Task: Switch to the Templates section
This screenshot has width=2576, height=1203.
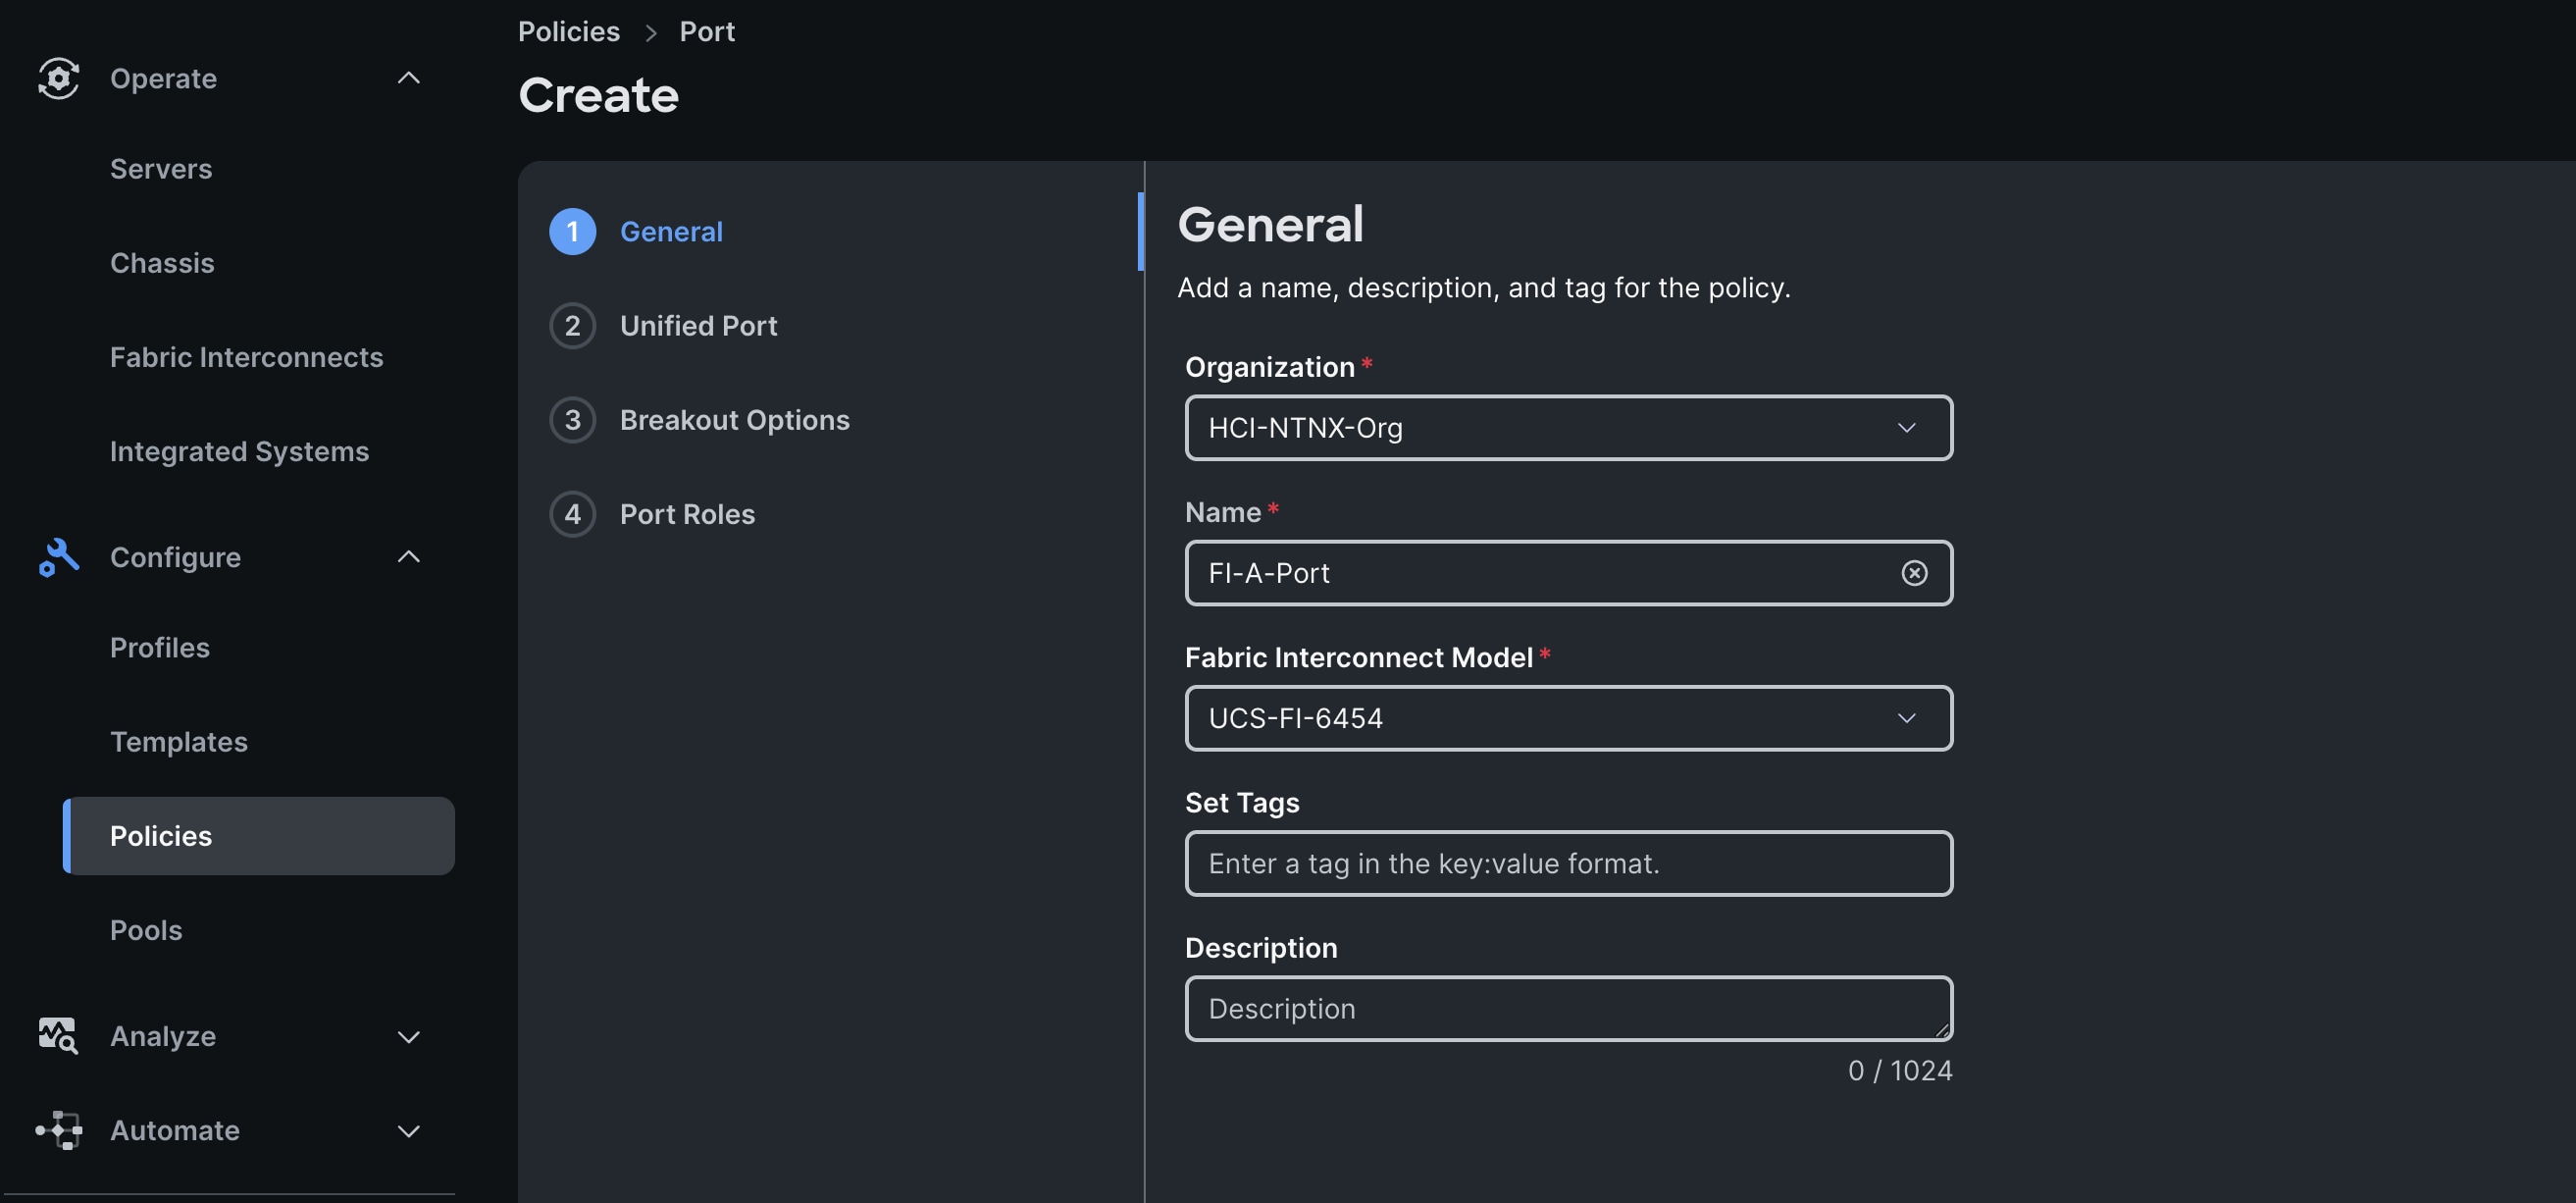Action: (179, 741)
